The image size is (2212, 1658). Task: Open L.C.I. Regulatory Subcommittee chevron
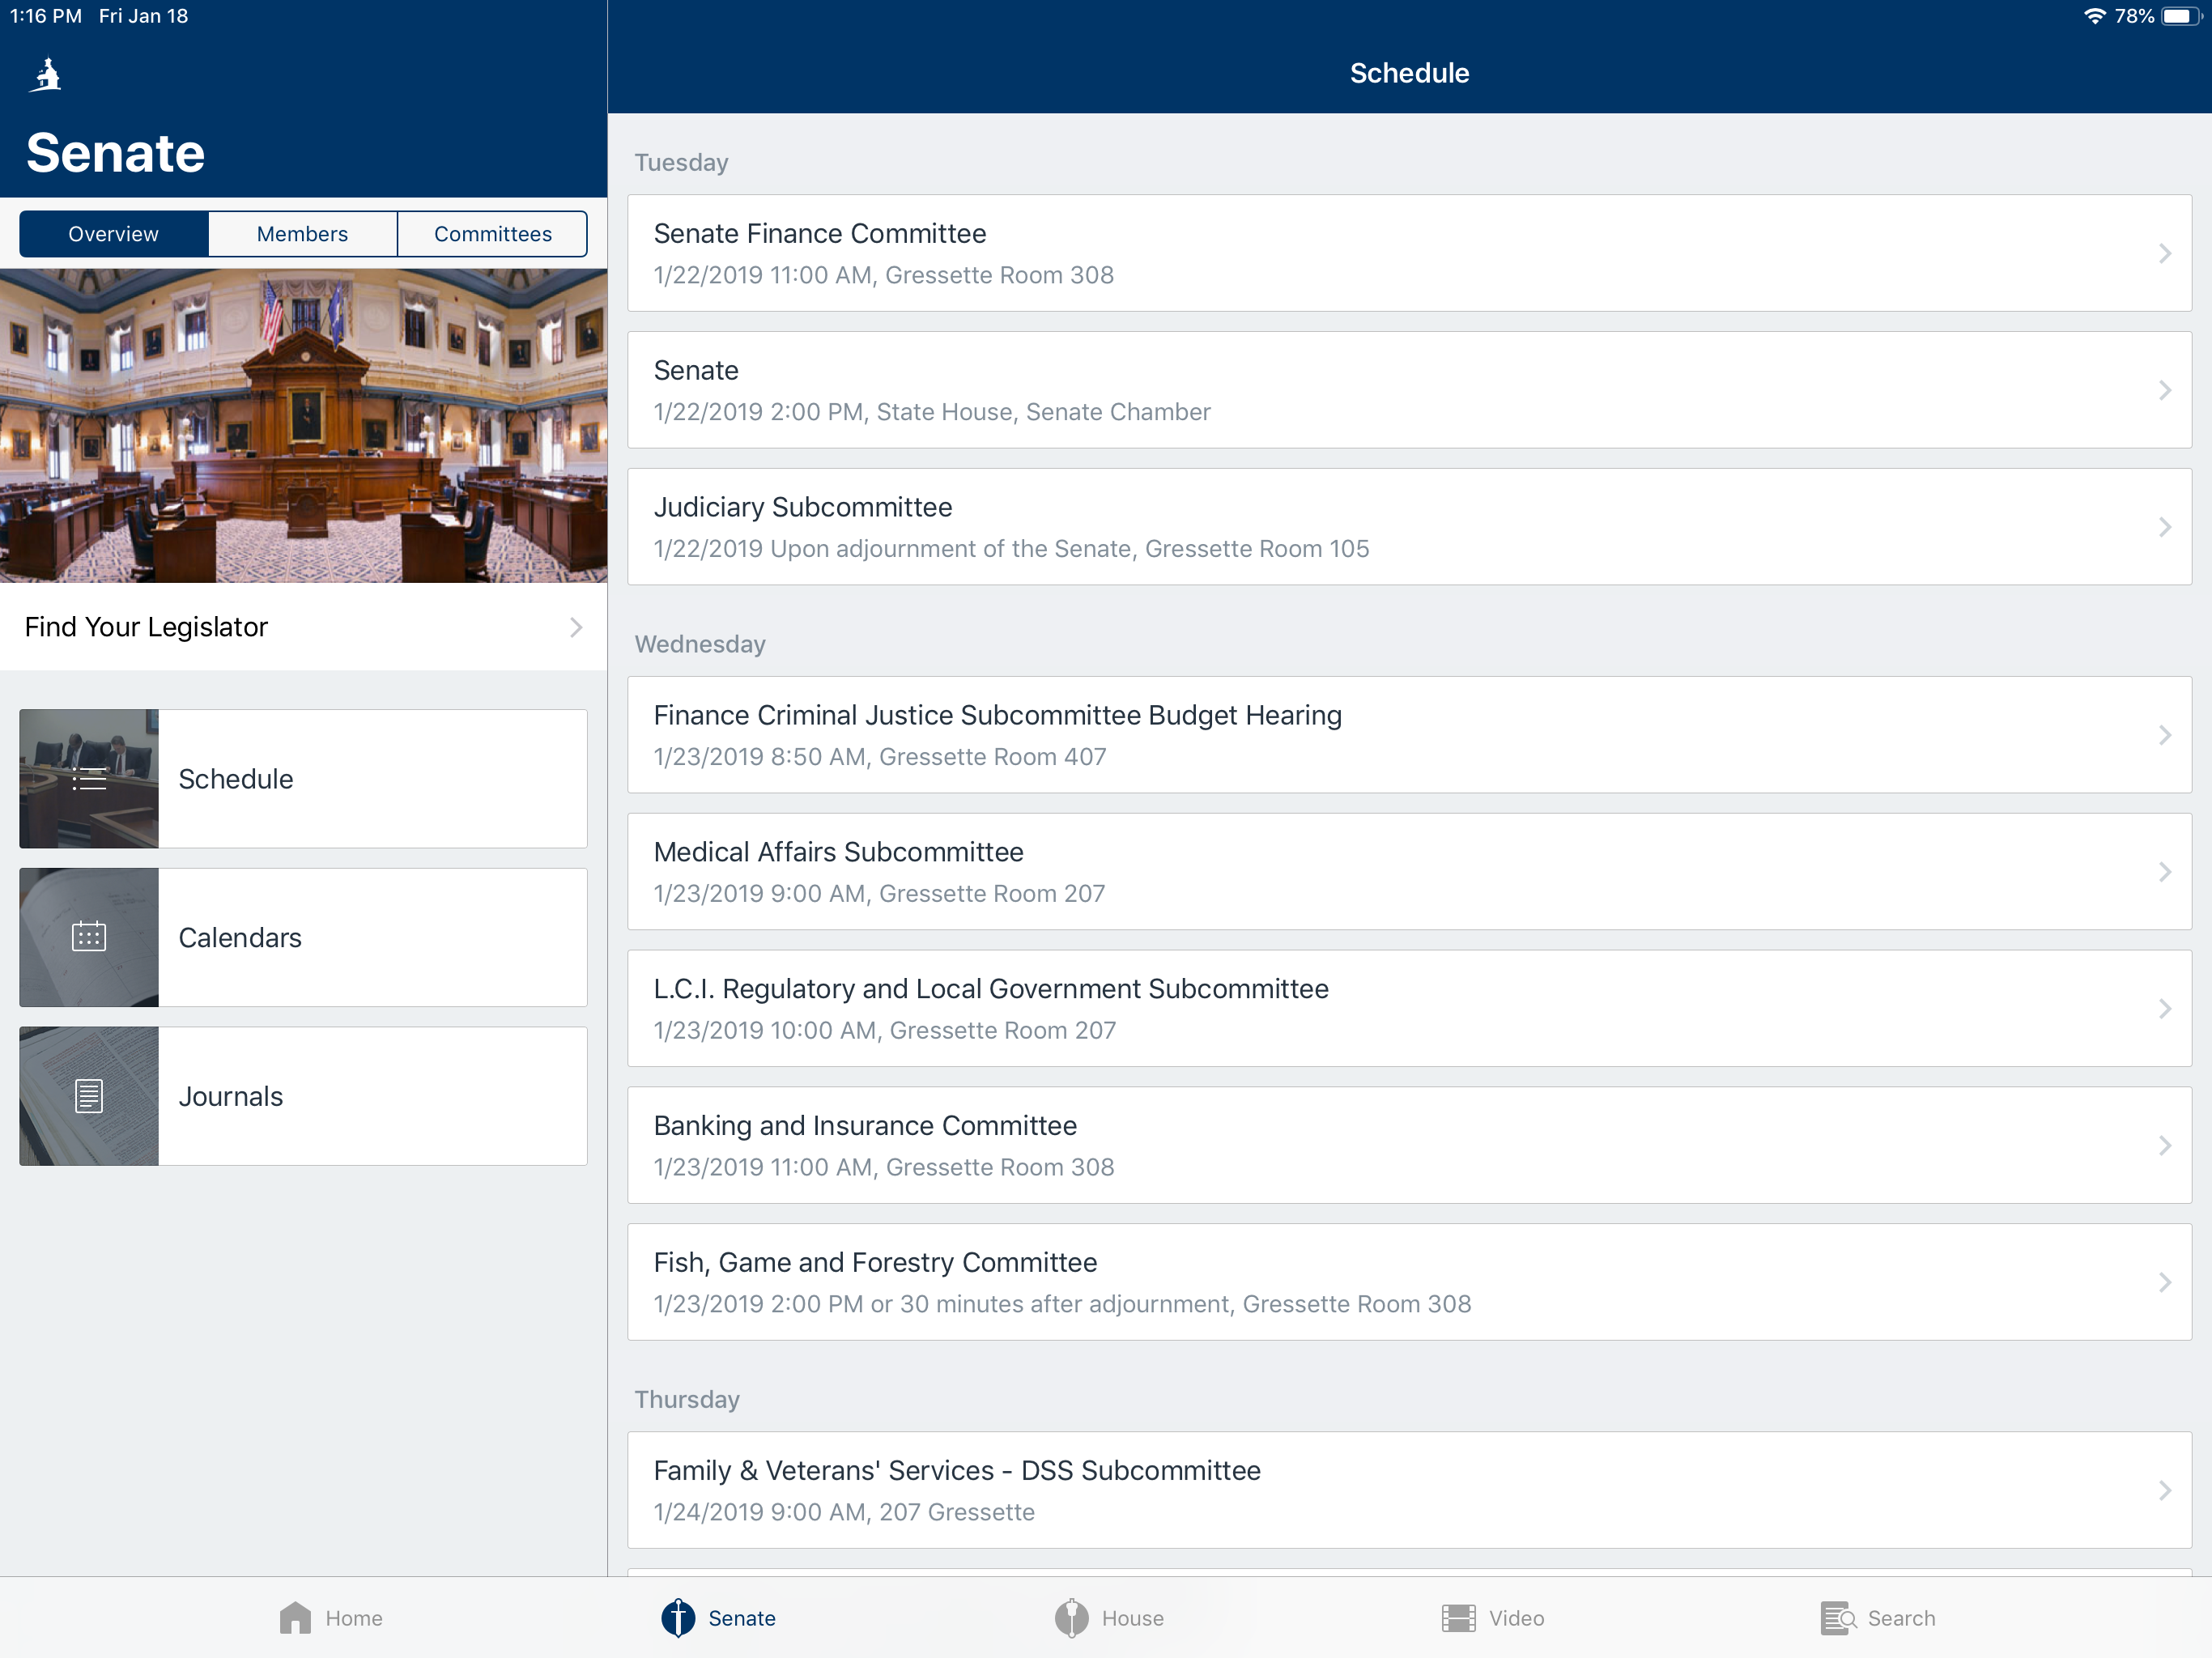click(2165, 1009)
